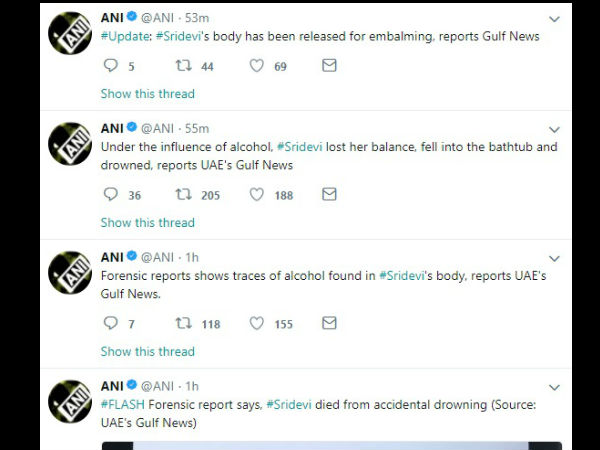This screenshot has width=600, height=450.
Task: Like the tweet with 69 likes
Action: 257,66
